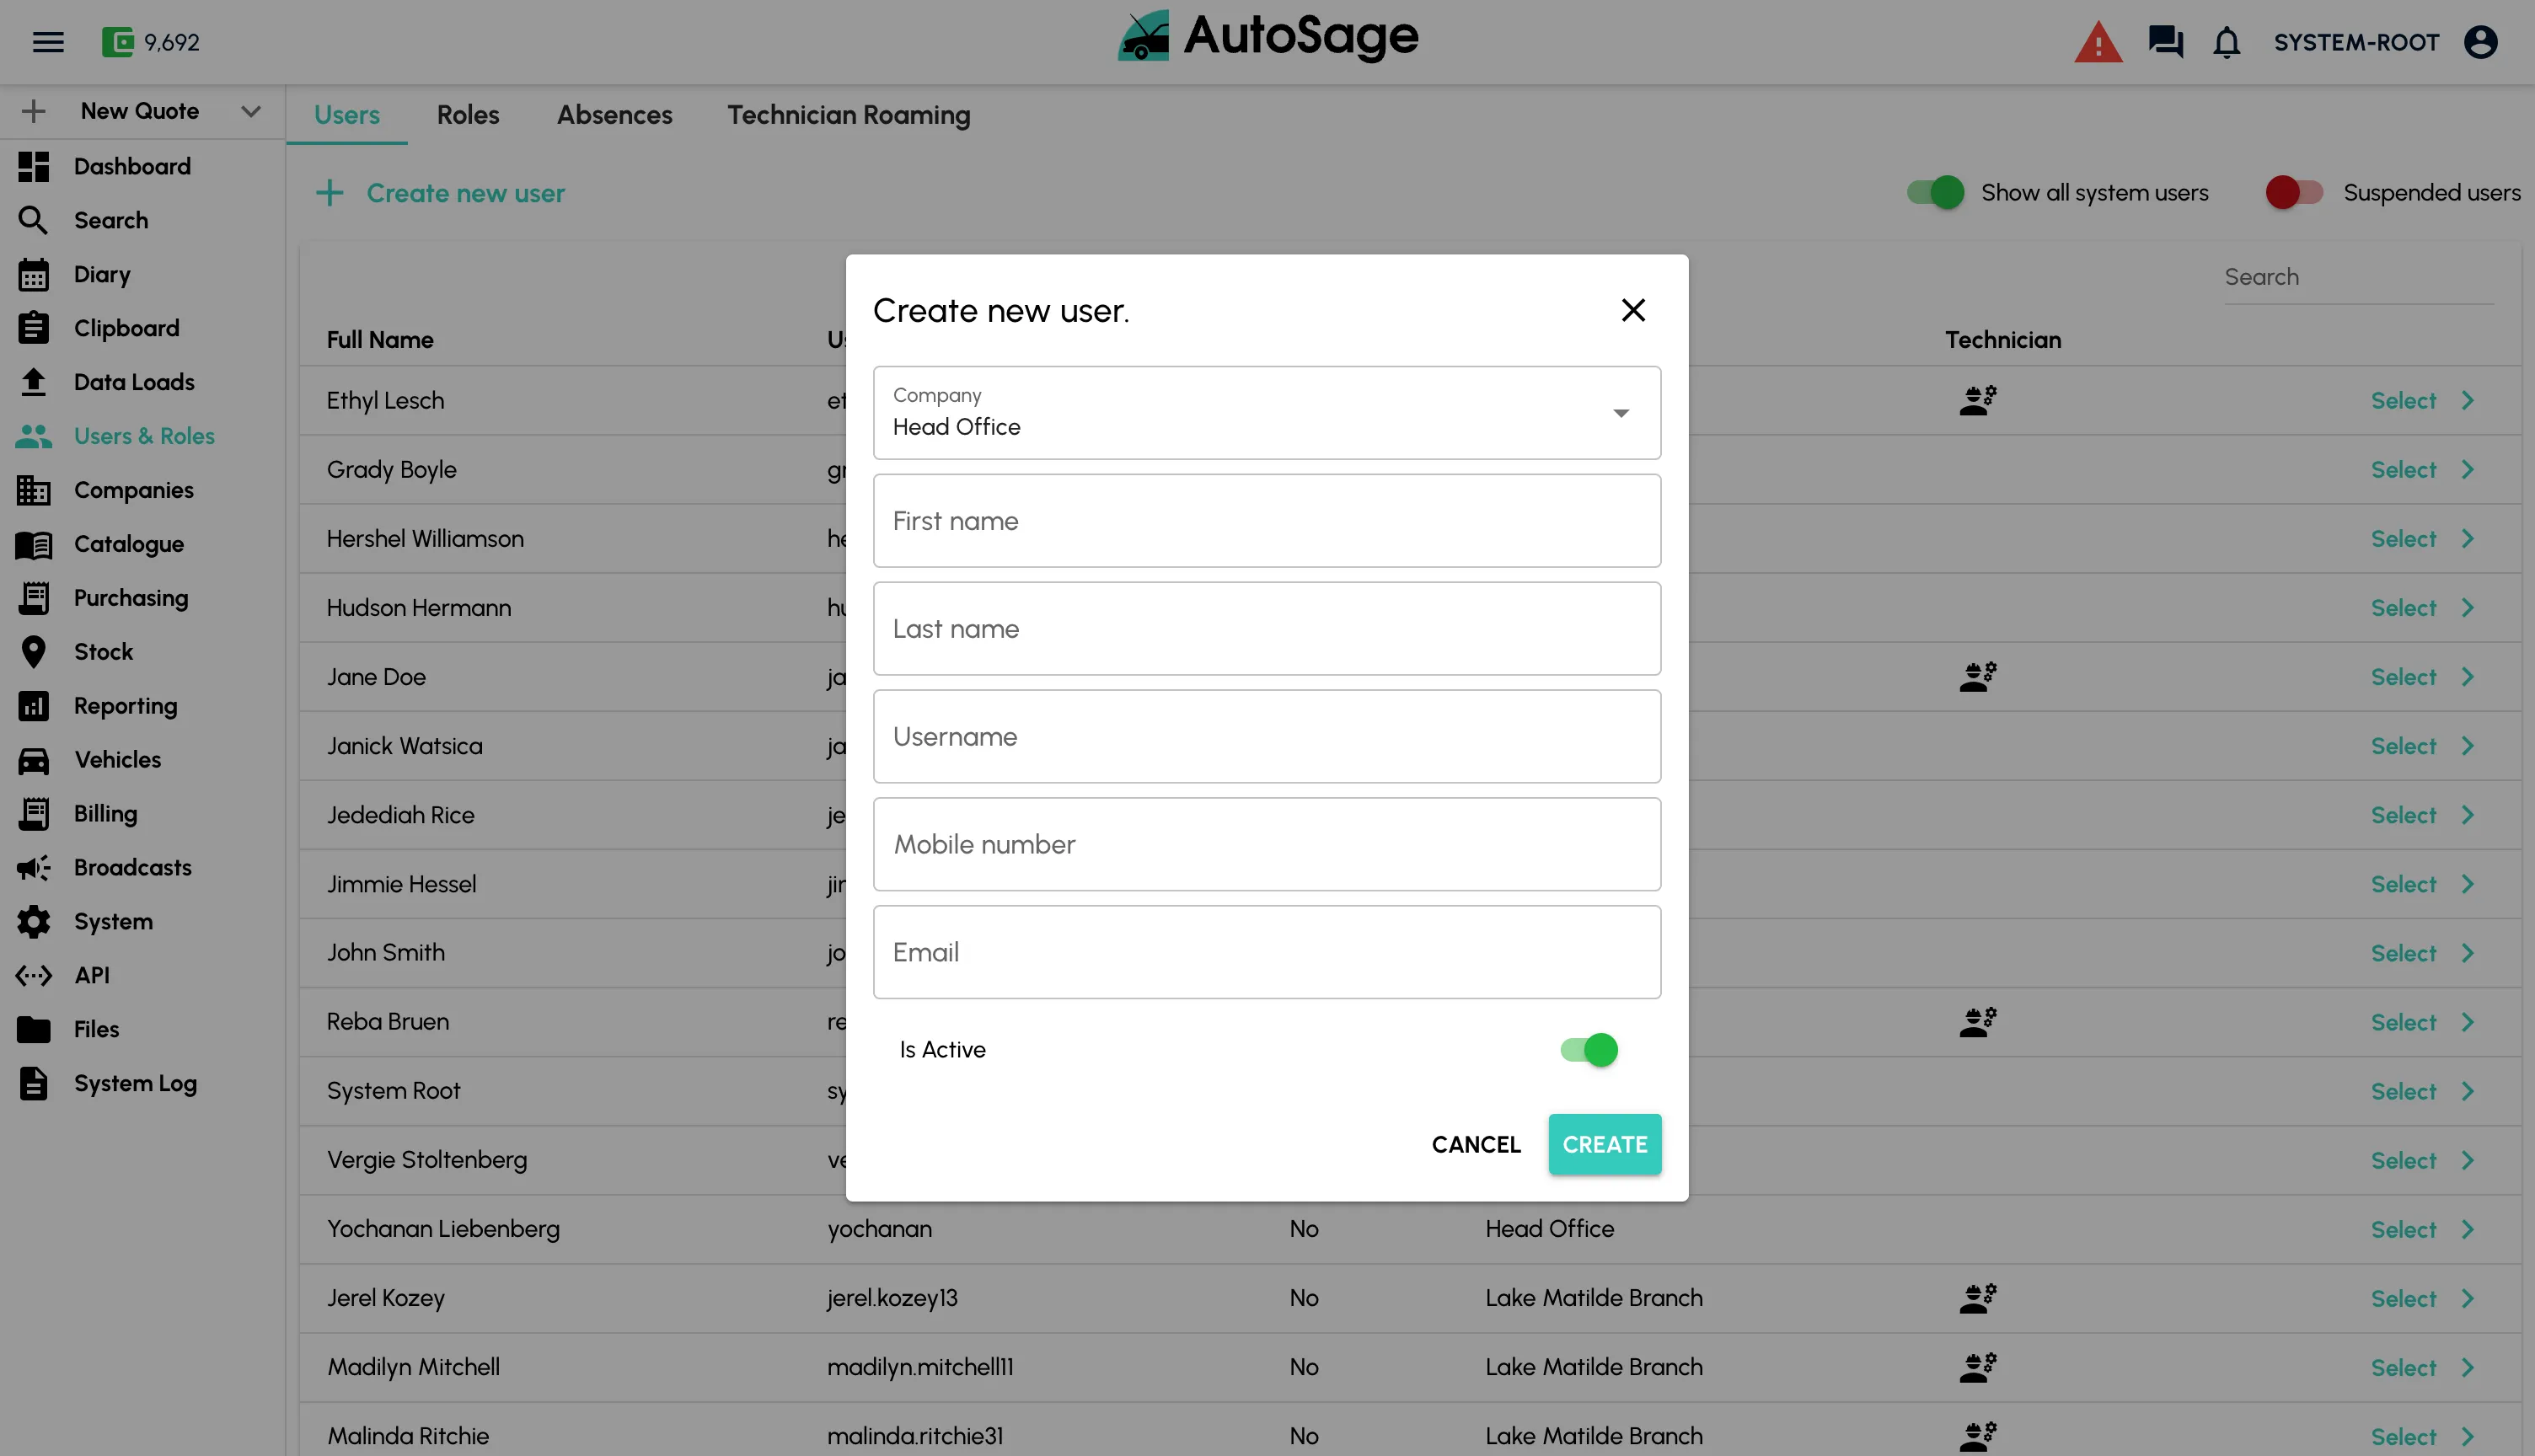2535x1456 pixels.
Task: Toggle Show all system users switch
Action: click(1935, 192)
